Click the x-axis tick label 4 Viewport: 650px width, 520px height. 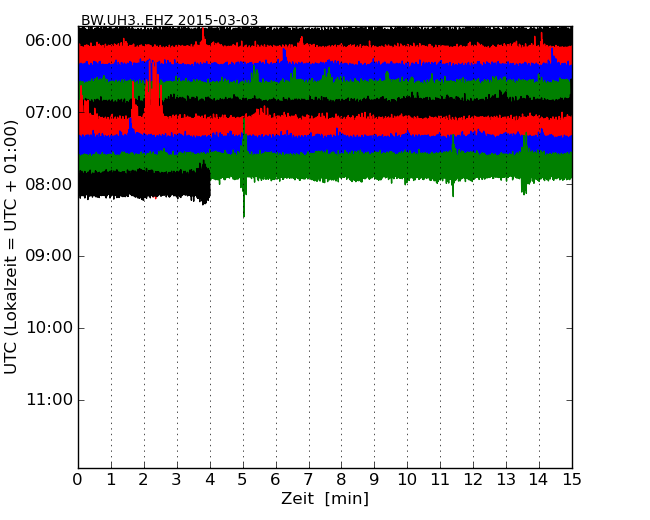(x=210, y=480)
